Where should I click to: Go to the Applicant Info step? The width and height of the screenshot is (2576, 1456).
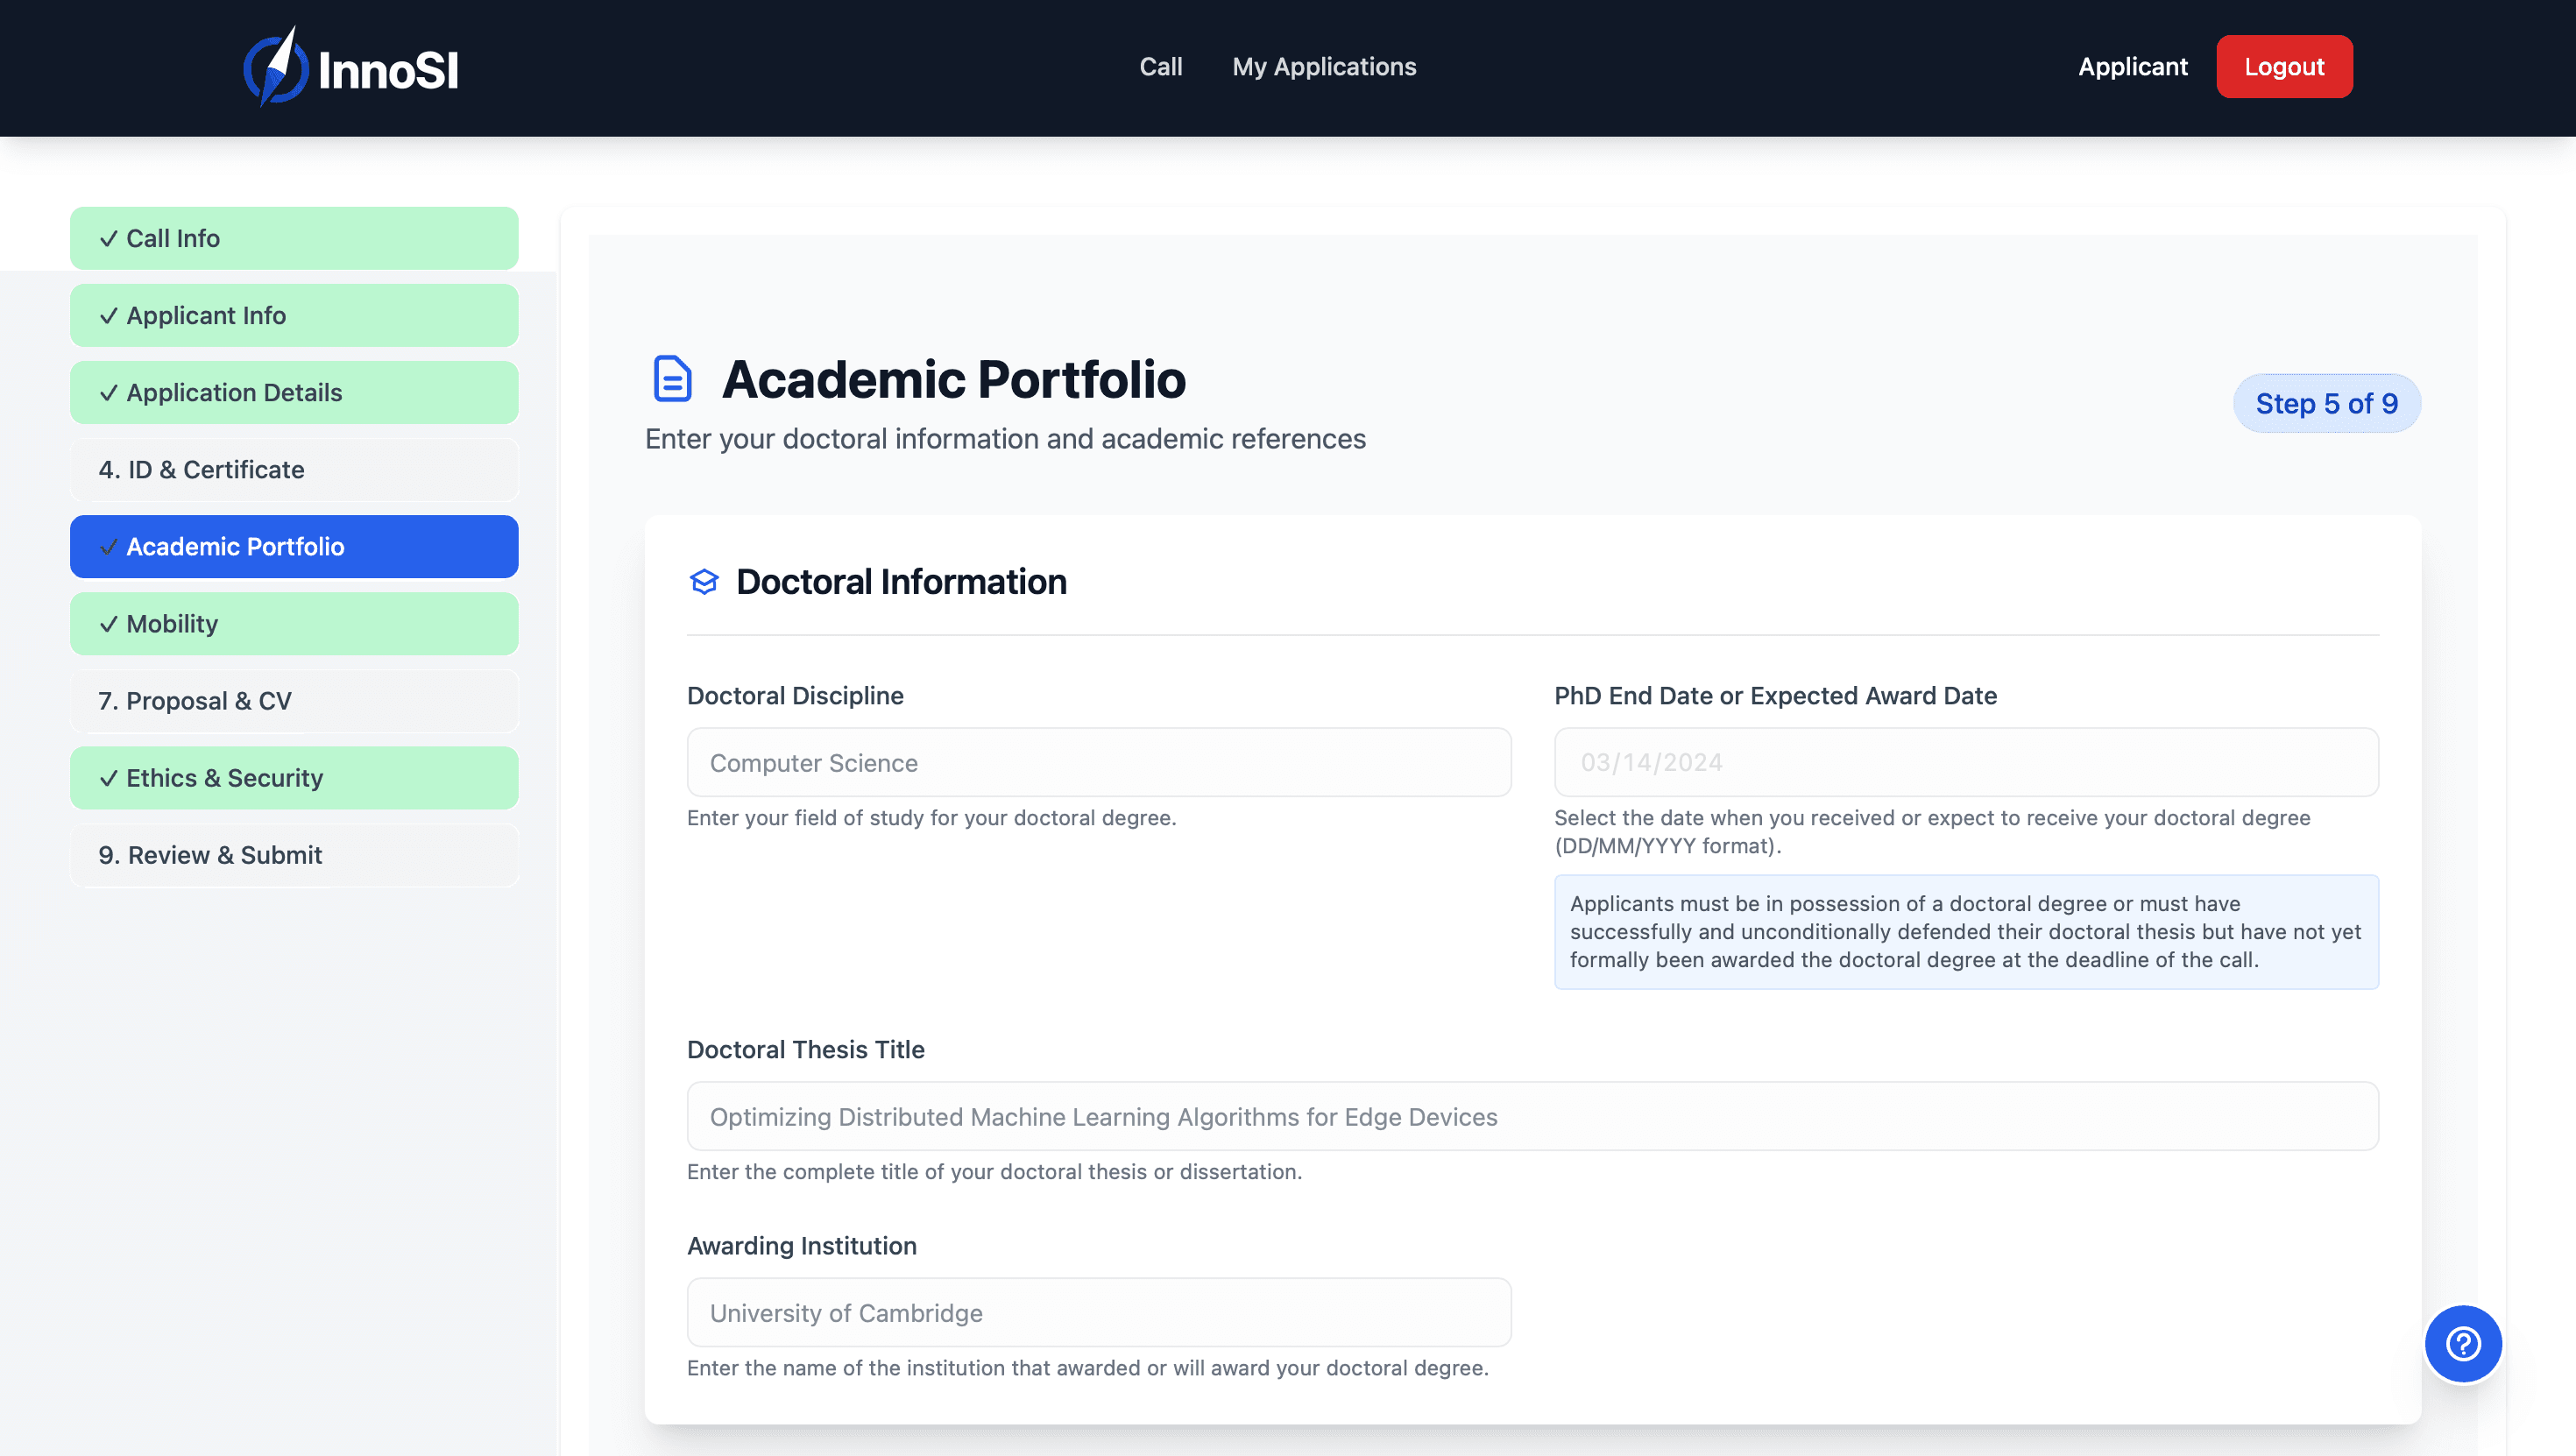coord(294,315)
